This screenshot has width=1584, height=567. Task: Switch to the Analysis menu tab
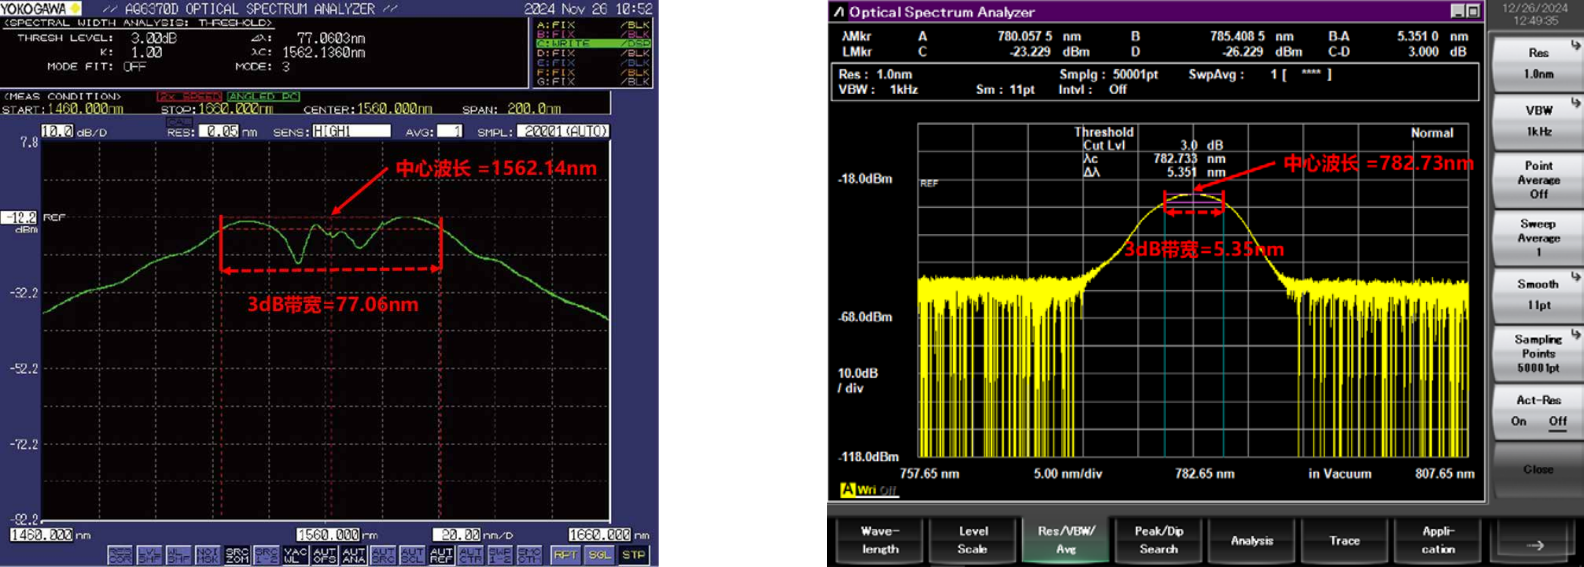pyautogui.click(x=1251, y=540)
